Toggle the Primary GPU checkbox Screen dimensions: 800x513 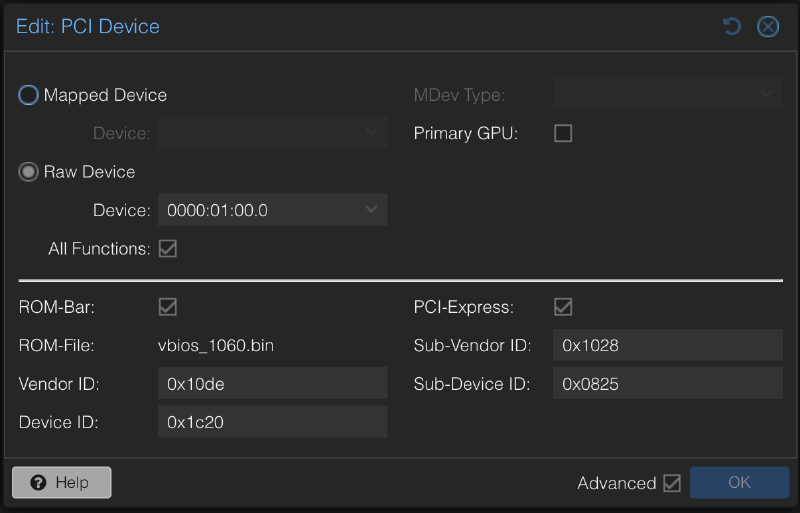tap(563, 133)
